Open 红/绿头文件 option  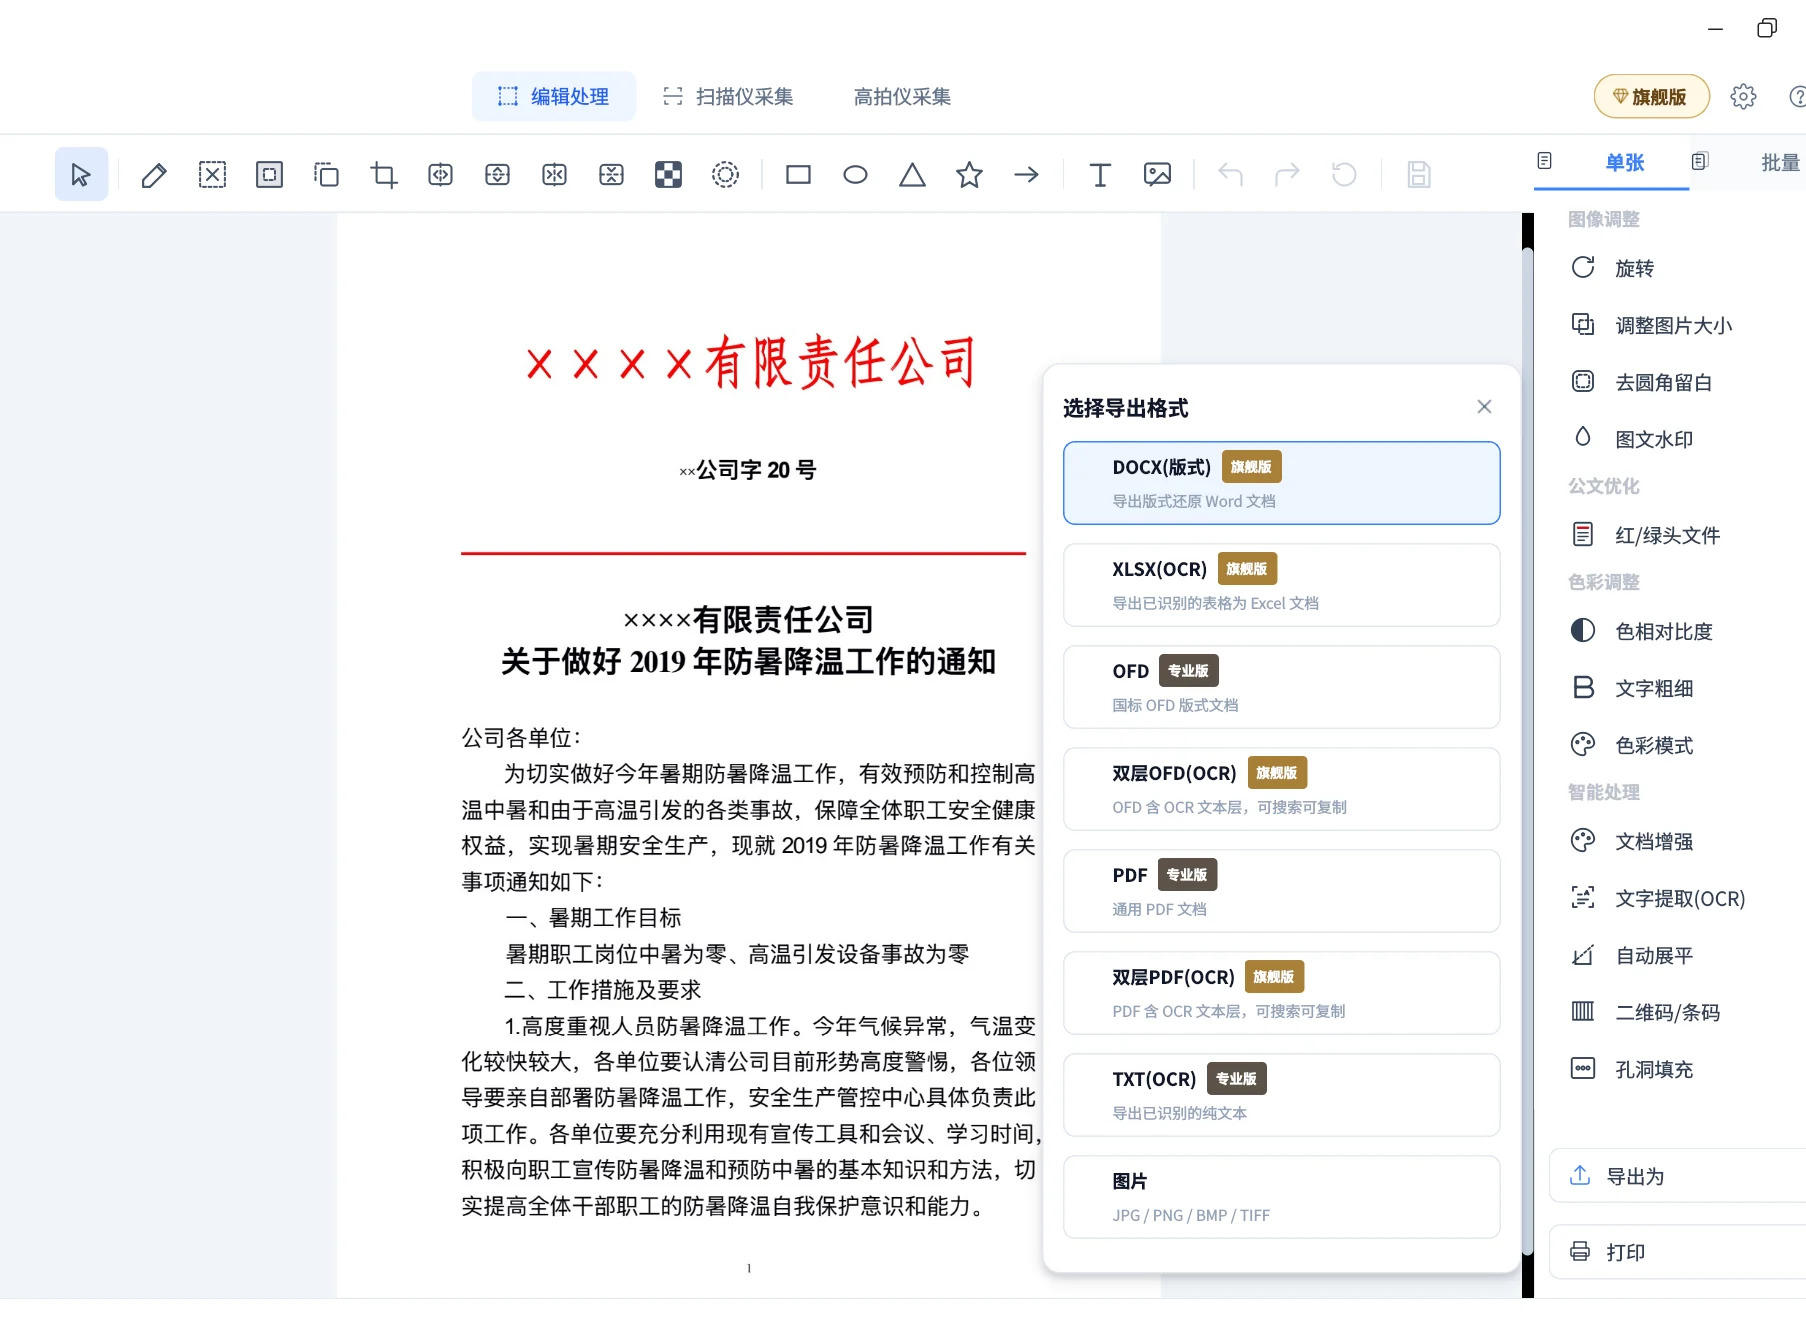coord(1645,535)
